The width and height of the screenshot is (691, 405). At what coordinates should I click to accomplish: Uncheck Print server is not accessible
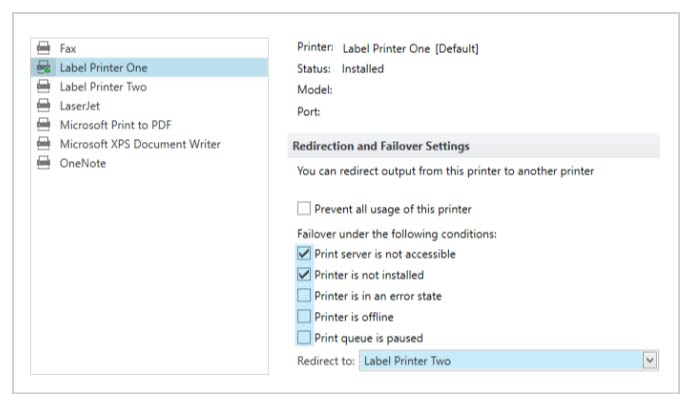pos(304,253)
